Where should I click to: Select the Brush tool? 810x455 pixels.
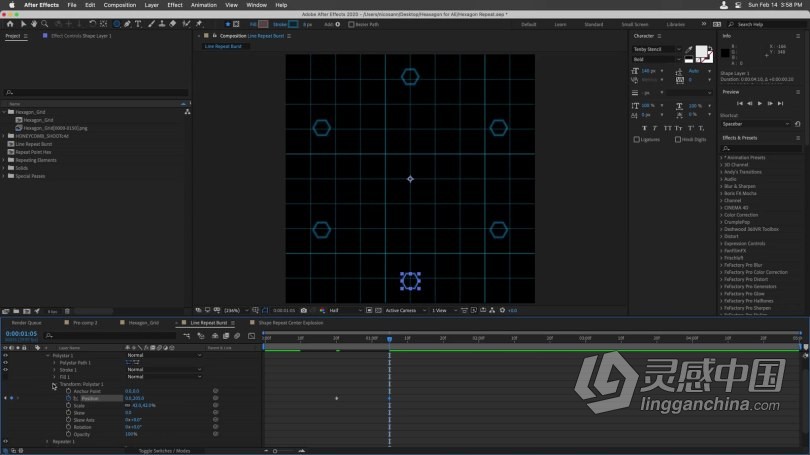click(151, 24)
